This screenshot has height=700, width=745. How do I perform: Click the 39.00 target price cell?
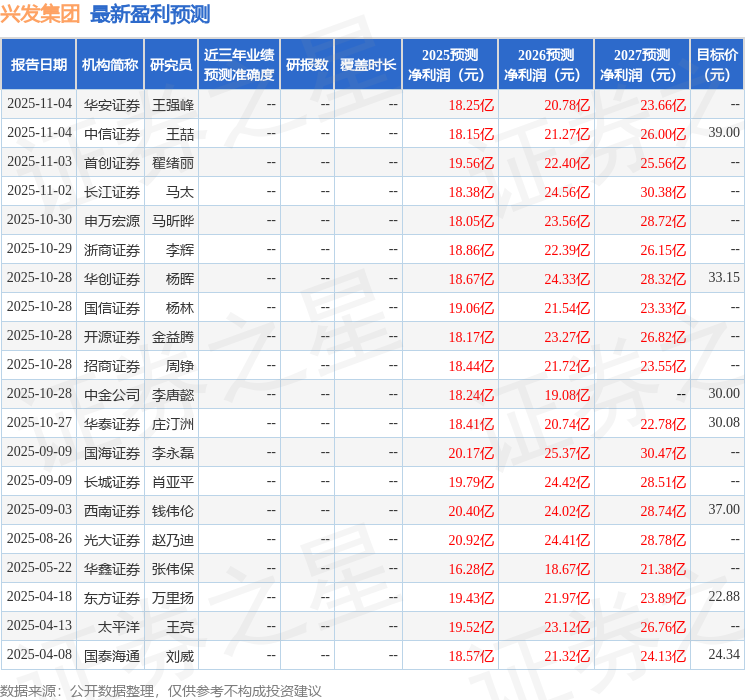(x=724, y=133)
